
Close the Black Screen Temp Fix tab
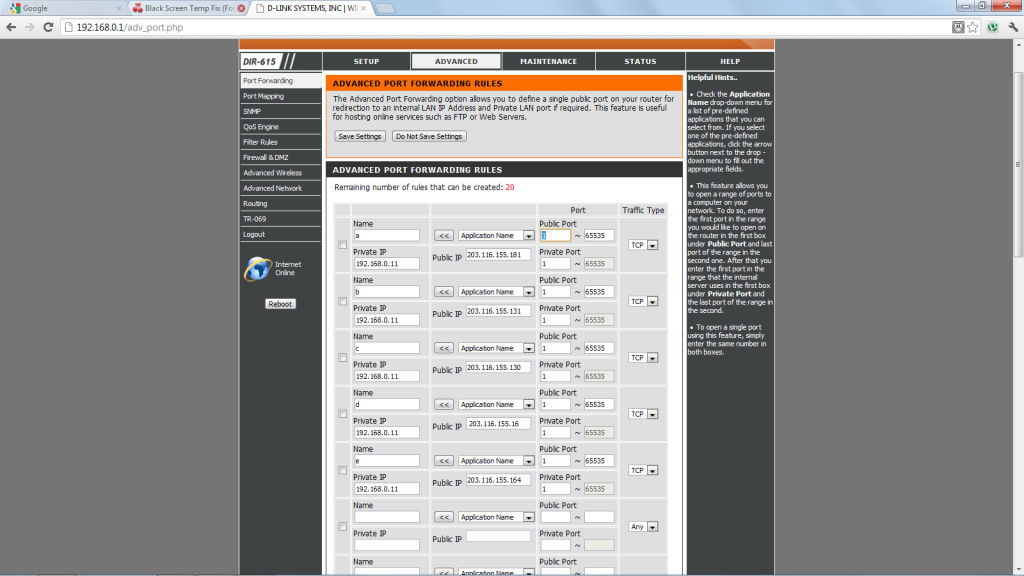coord(242,8)
